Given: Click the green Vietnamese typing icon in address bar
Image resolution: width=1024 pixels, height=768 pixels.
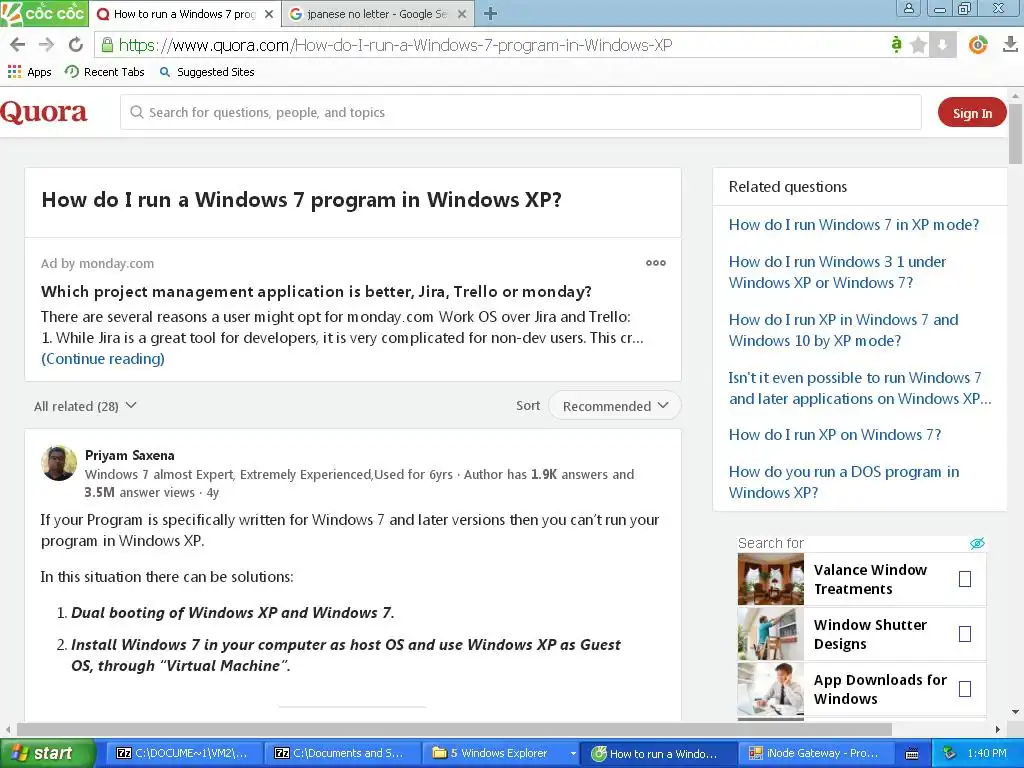Looking at the screenshot, I should coord(896,44).
